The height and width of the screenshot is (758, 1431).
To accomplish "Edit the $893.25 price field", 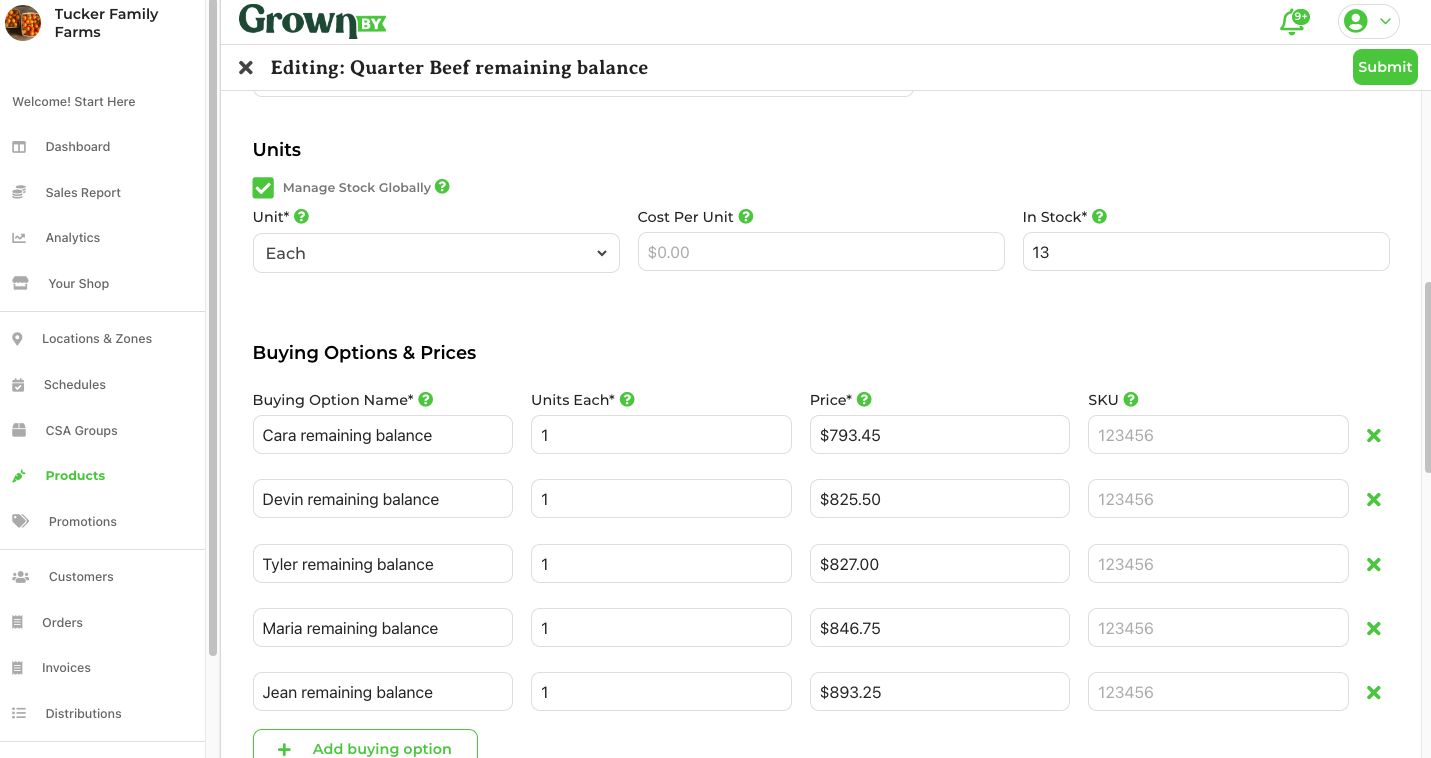I will coord(940,692).
